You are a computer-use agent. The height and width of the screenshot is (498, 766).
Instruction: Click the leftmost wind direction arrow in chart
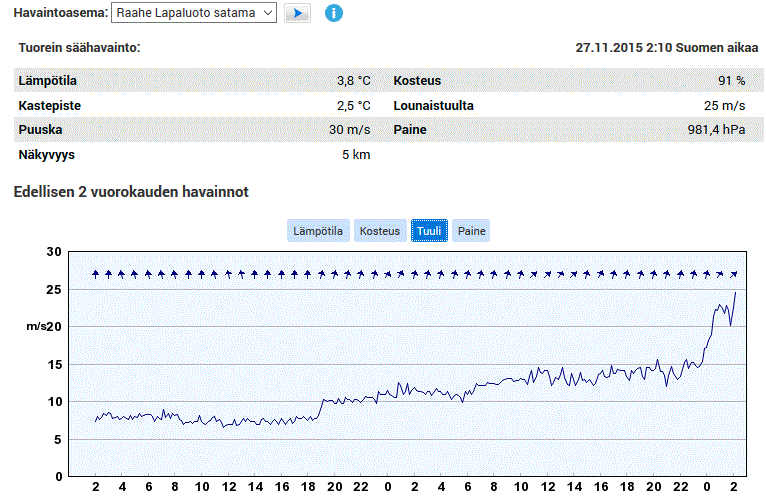tap(96, 273)
